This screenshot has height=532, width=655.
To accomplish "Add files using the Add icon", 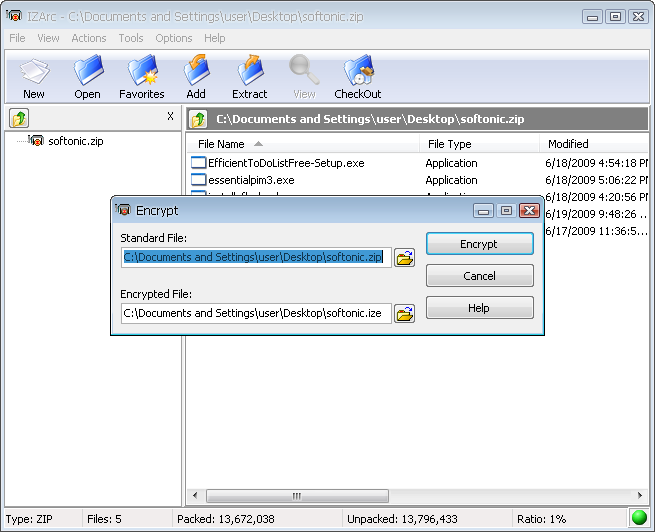I will click(196, 70).
